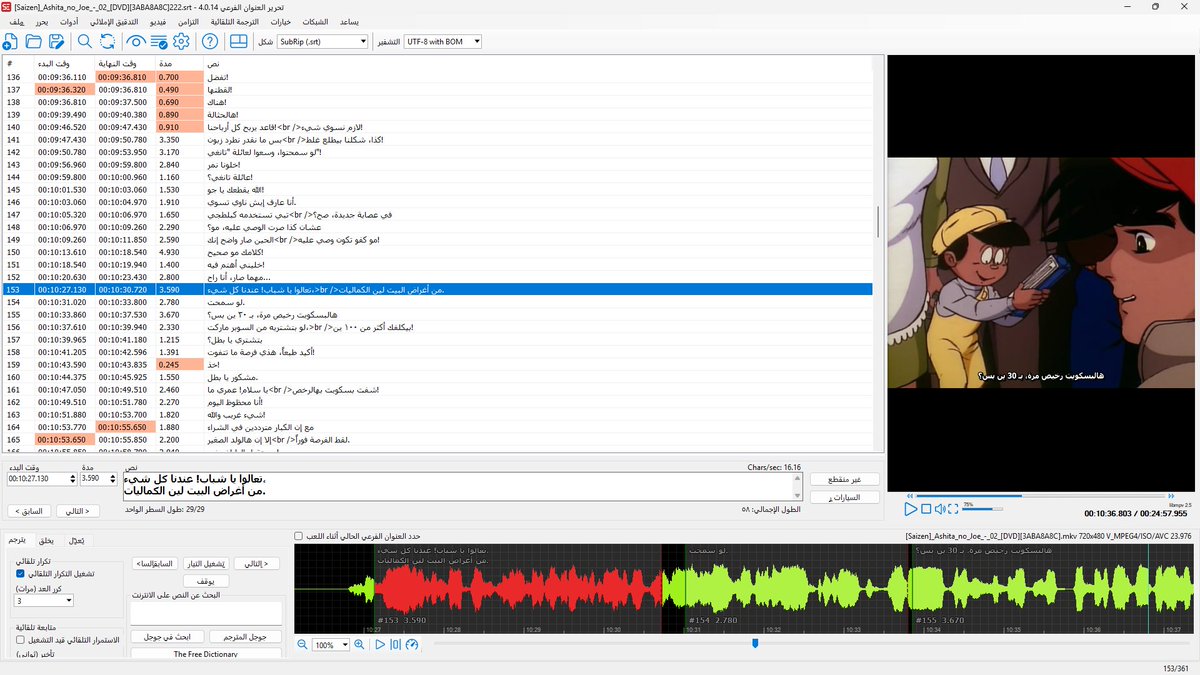Check 'حدد العنوان الفرعي الحالي أثناء اللعب'
This screenshot has height=675, width=1200.
click(x=298, y=536)
